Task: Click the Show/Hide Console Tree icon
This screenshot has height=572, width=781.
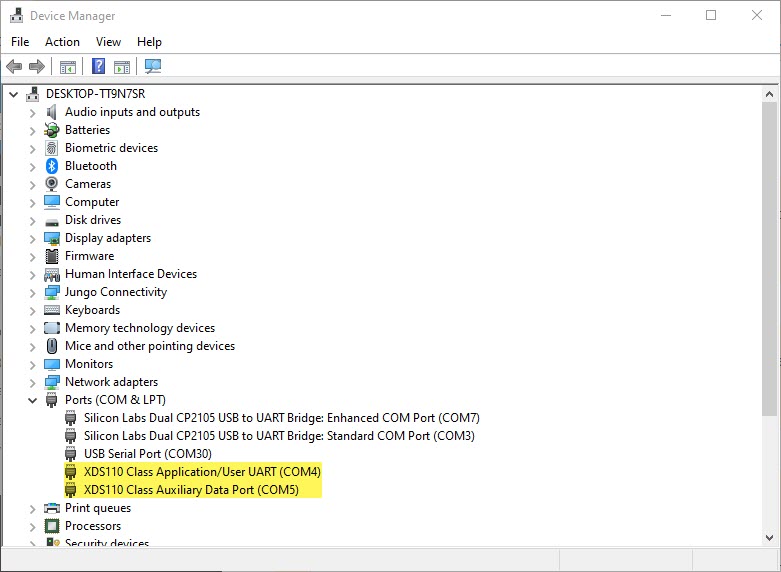Action: pos(67,67)
